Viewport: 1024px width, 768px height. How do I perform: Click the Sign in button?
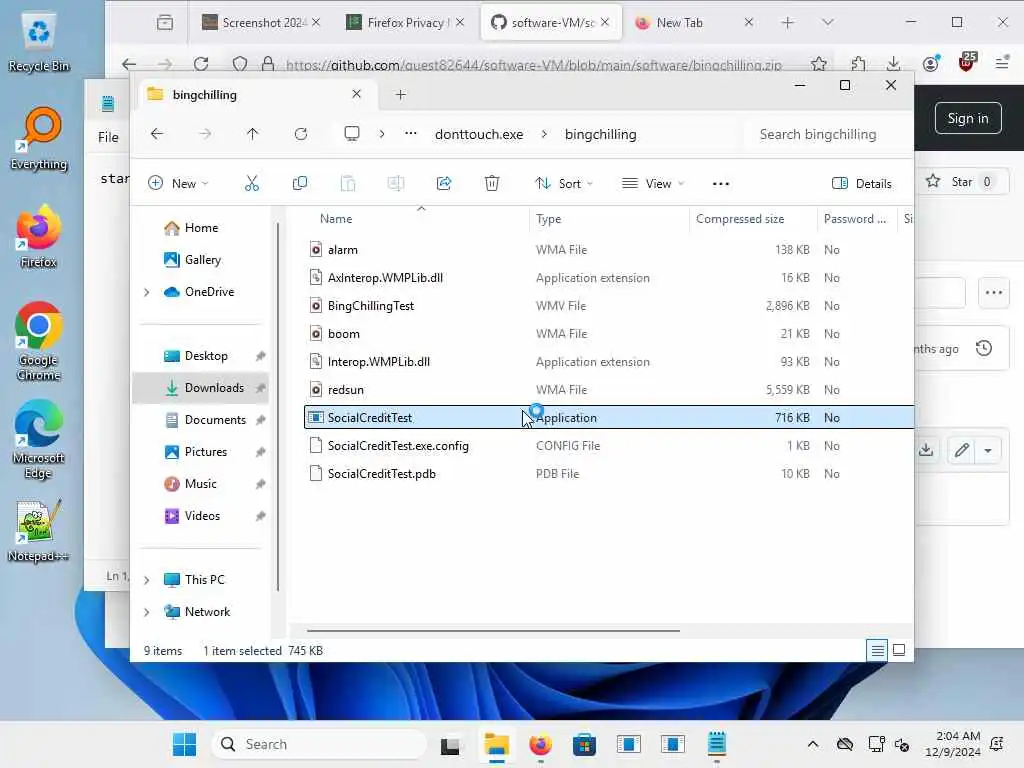[968, 118]
